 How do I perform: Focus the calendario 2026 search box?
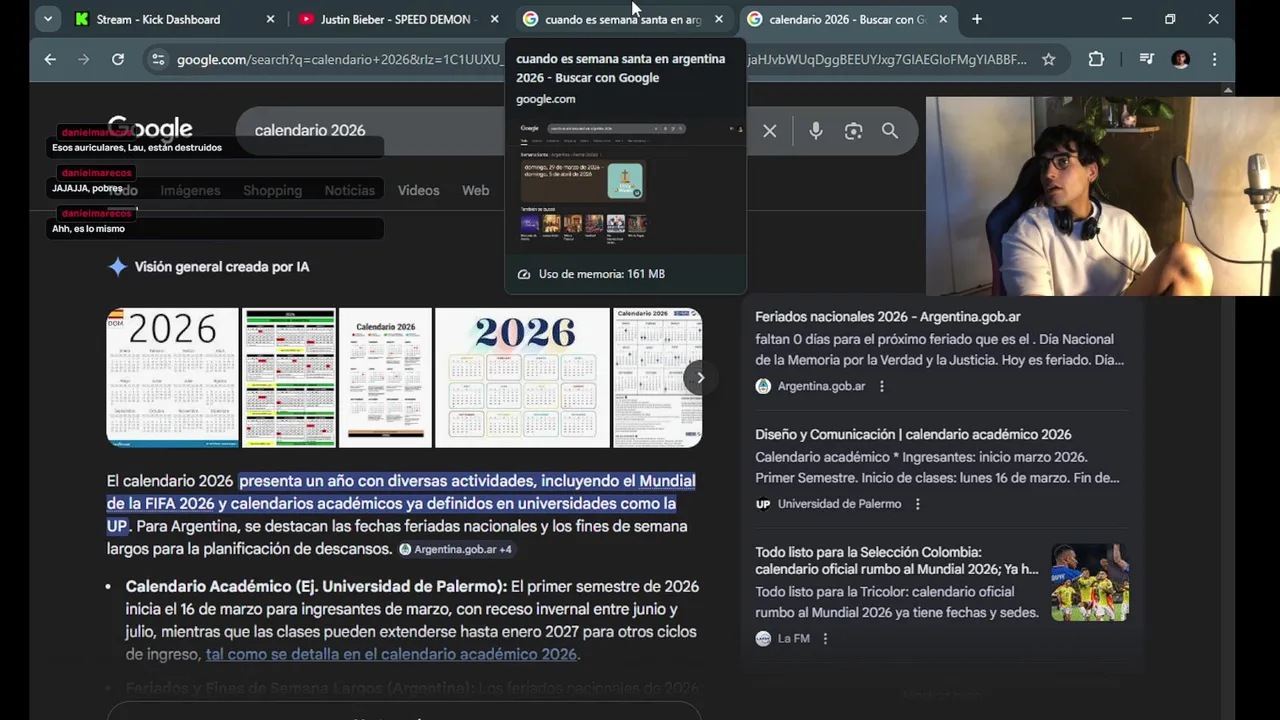pyautogui.click(x=495, y=130)
